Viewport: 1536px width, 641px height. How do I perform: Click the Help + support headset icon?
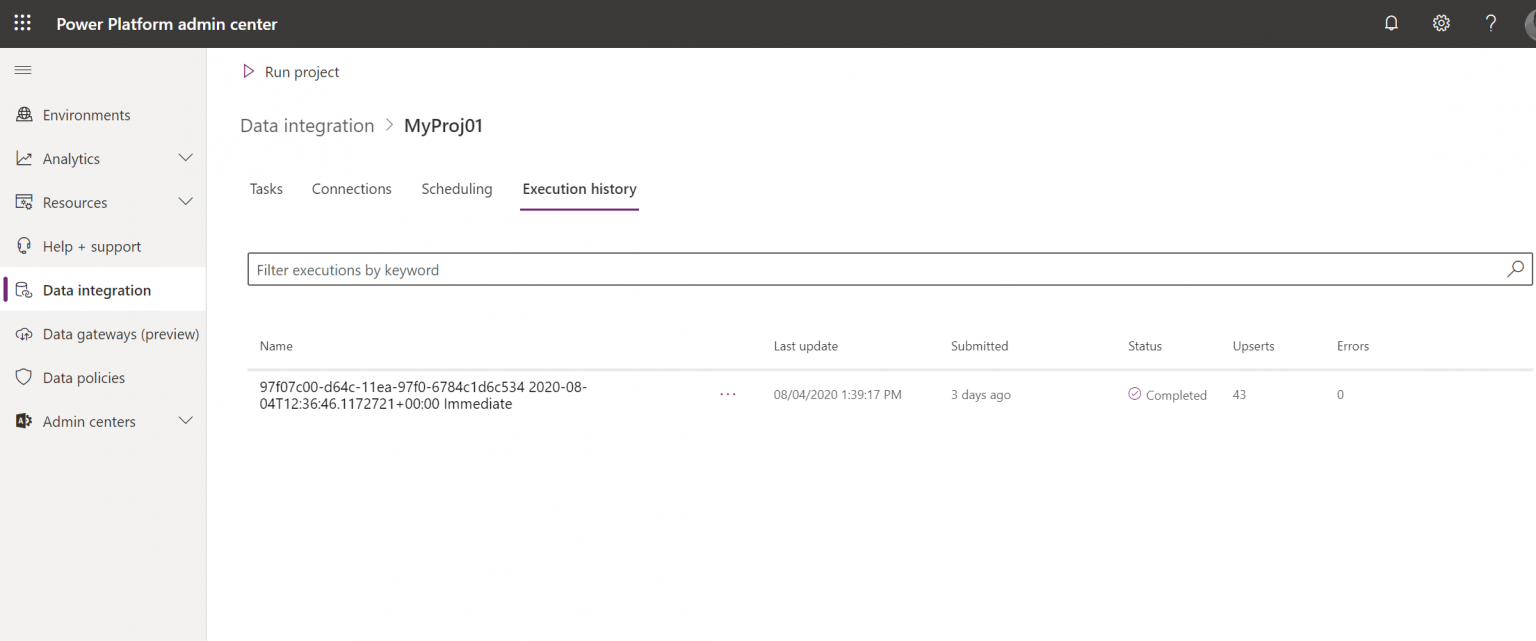(22, 246)
